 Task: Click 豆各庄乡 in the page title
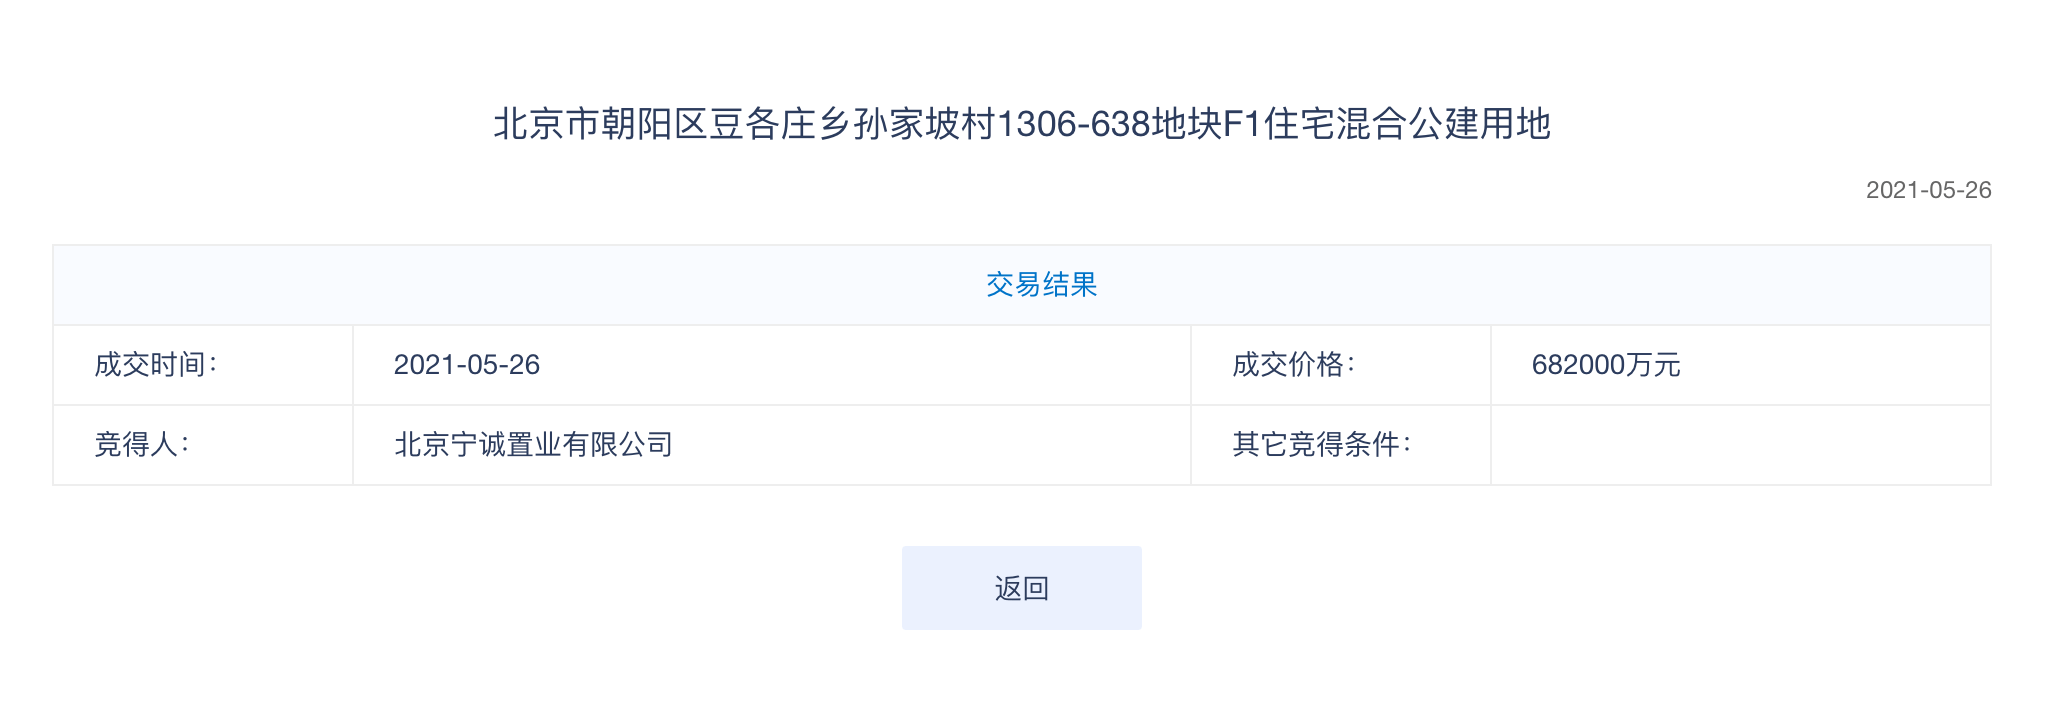780,124
